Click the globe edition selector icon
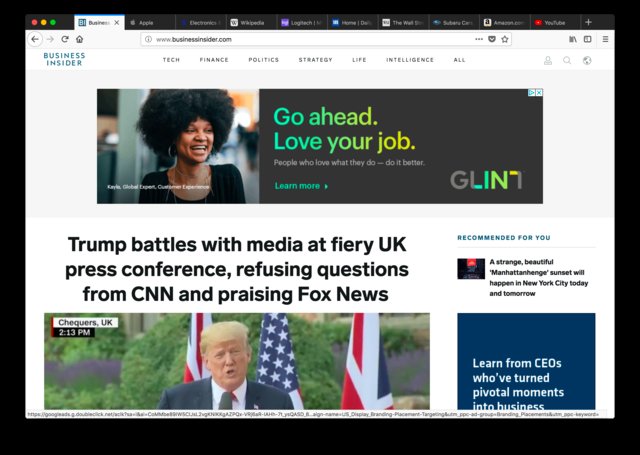This screenshot has width=640, height=455. coord(587,60)
